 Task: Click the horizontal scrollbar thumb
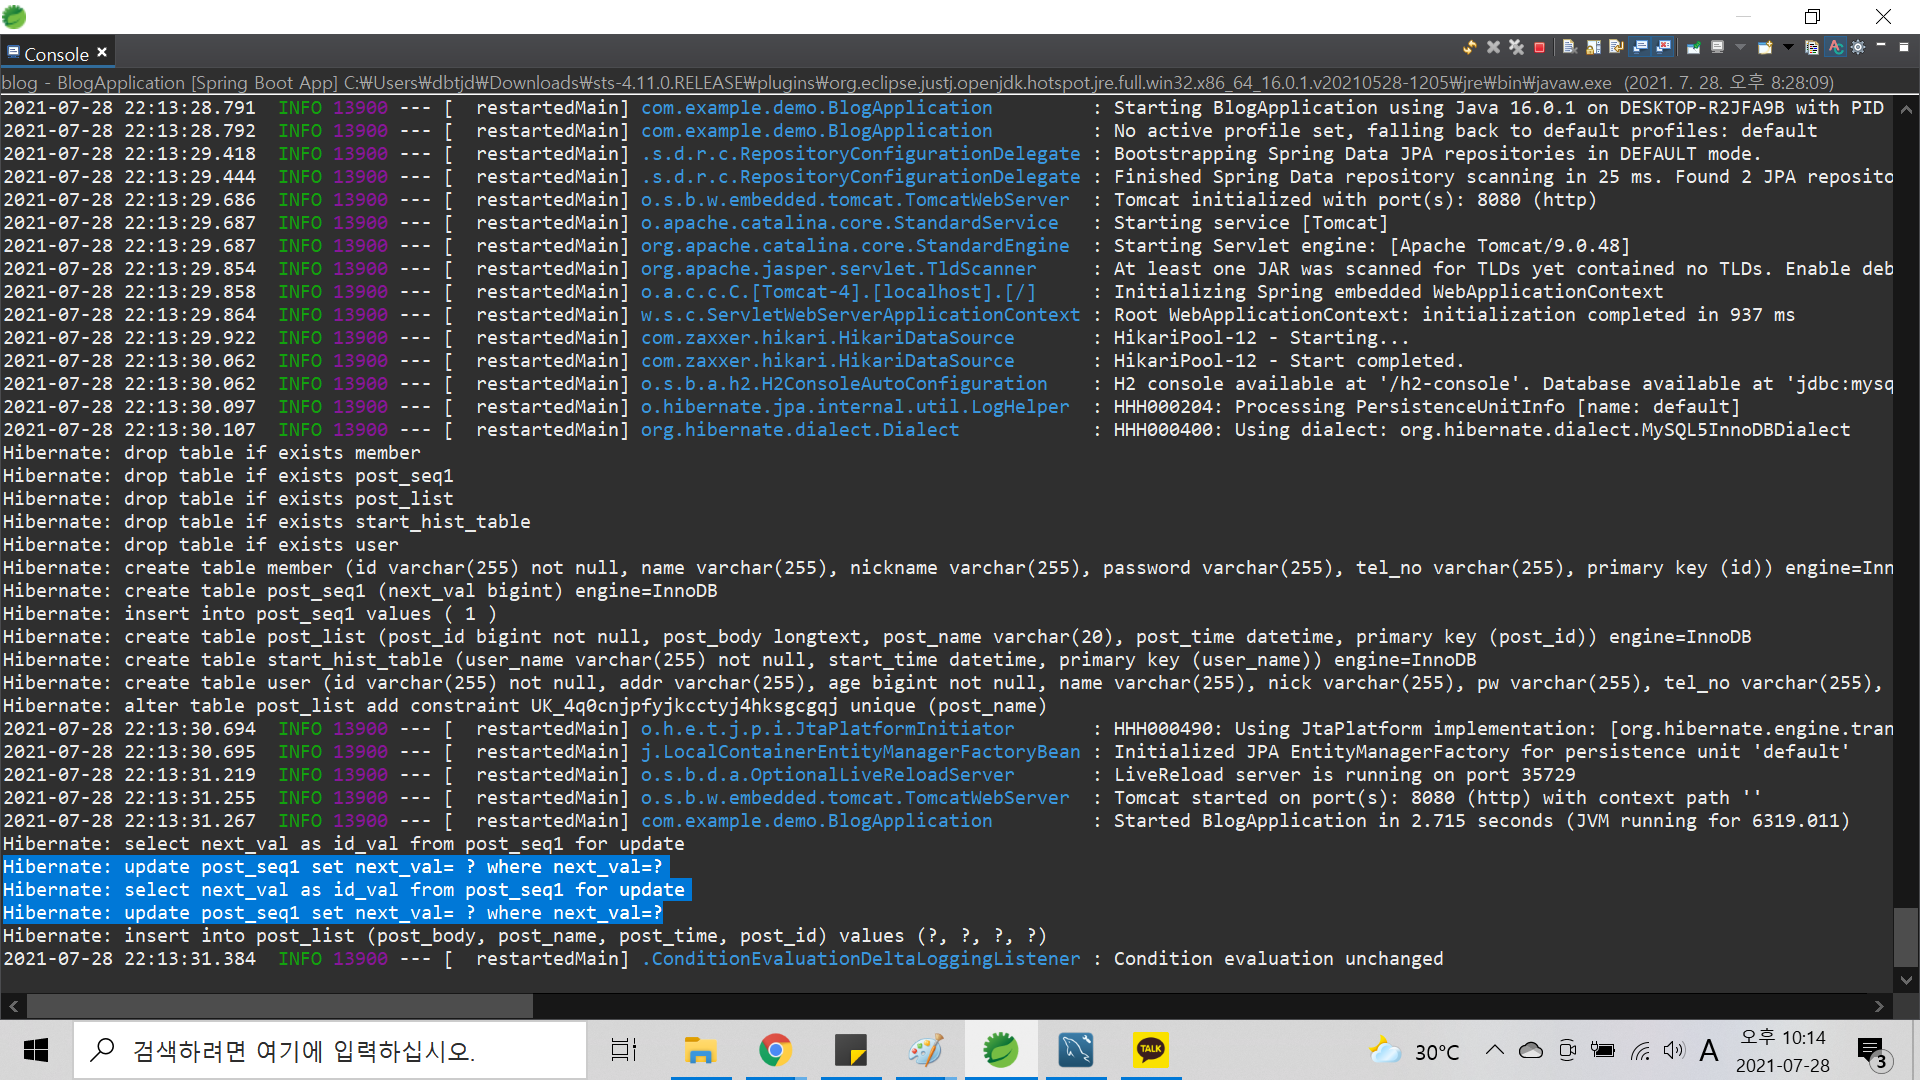(x=280, y=1006)
